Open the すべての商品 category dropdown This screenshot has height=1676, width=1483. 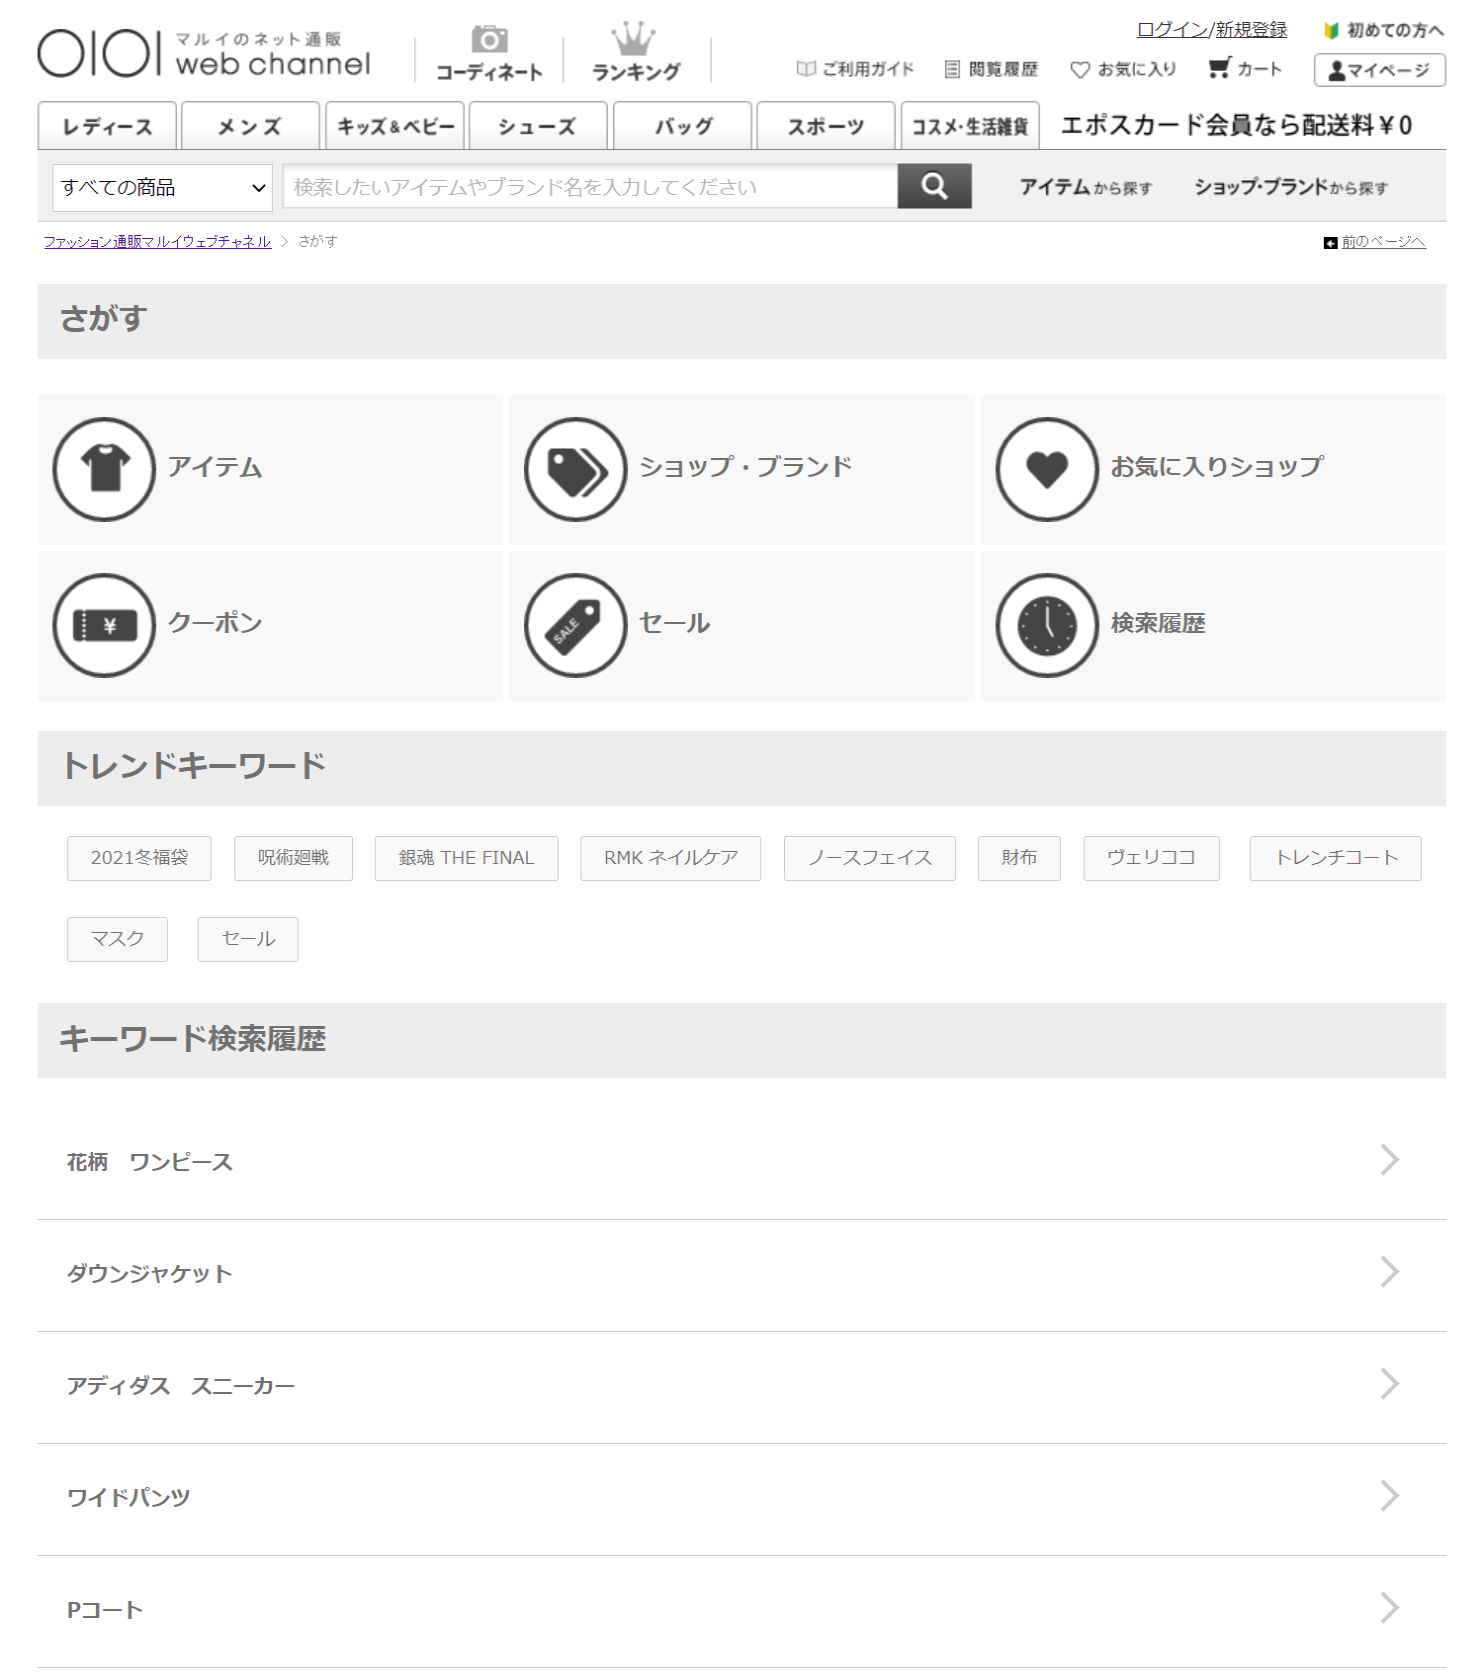162,188
